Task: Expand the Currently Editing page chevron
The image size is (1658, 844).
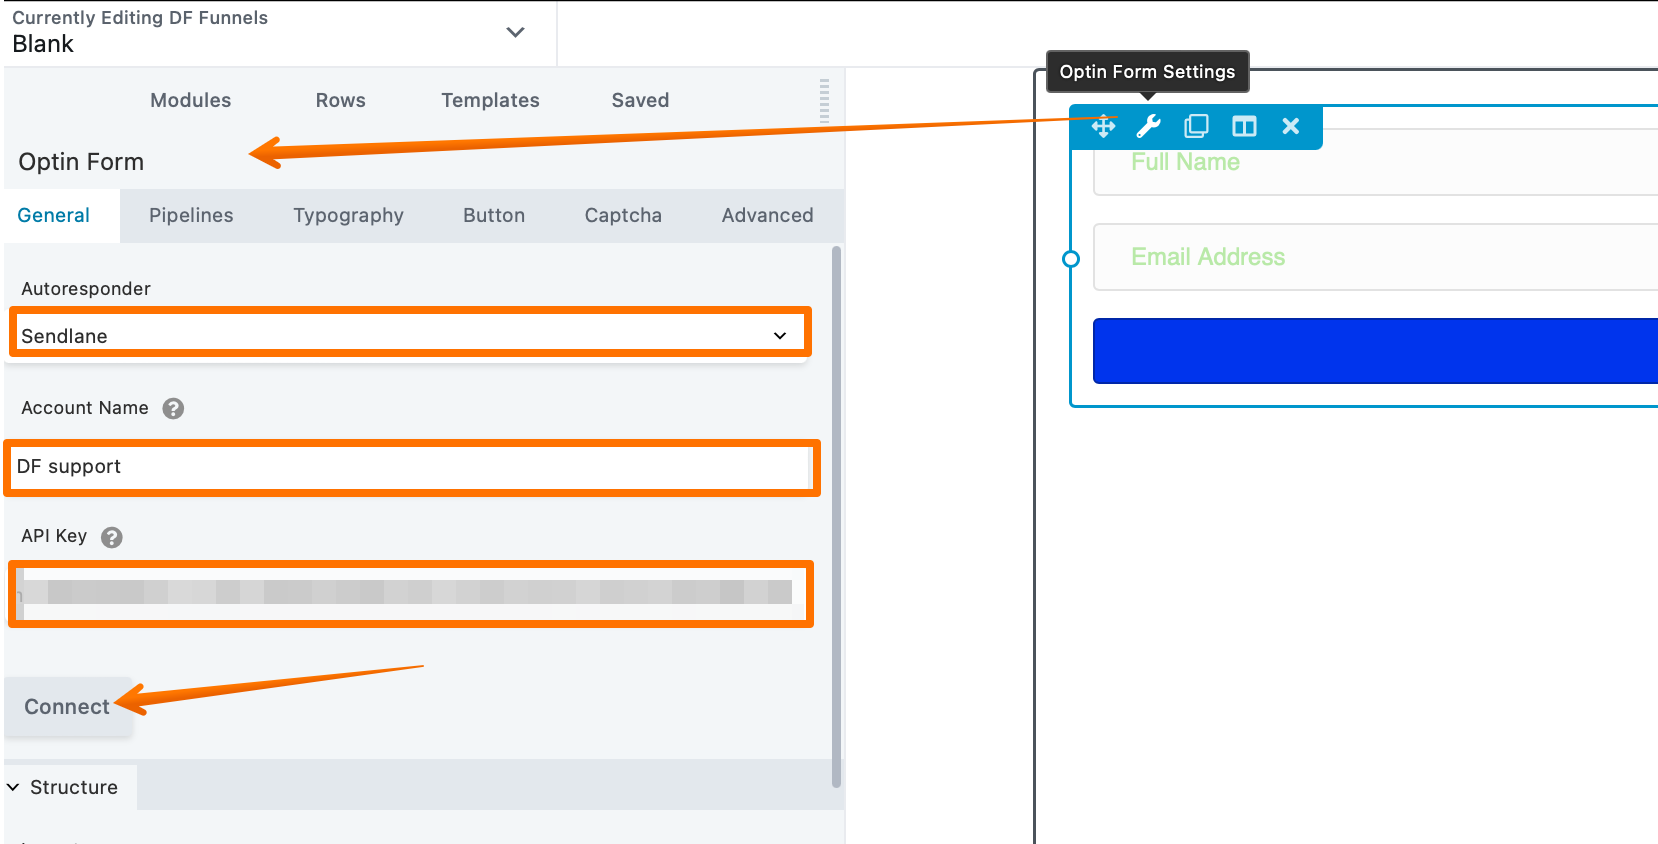Action: [515, 32]
